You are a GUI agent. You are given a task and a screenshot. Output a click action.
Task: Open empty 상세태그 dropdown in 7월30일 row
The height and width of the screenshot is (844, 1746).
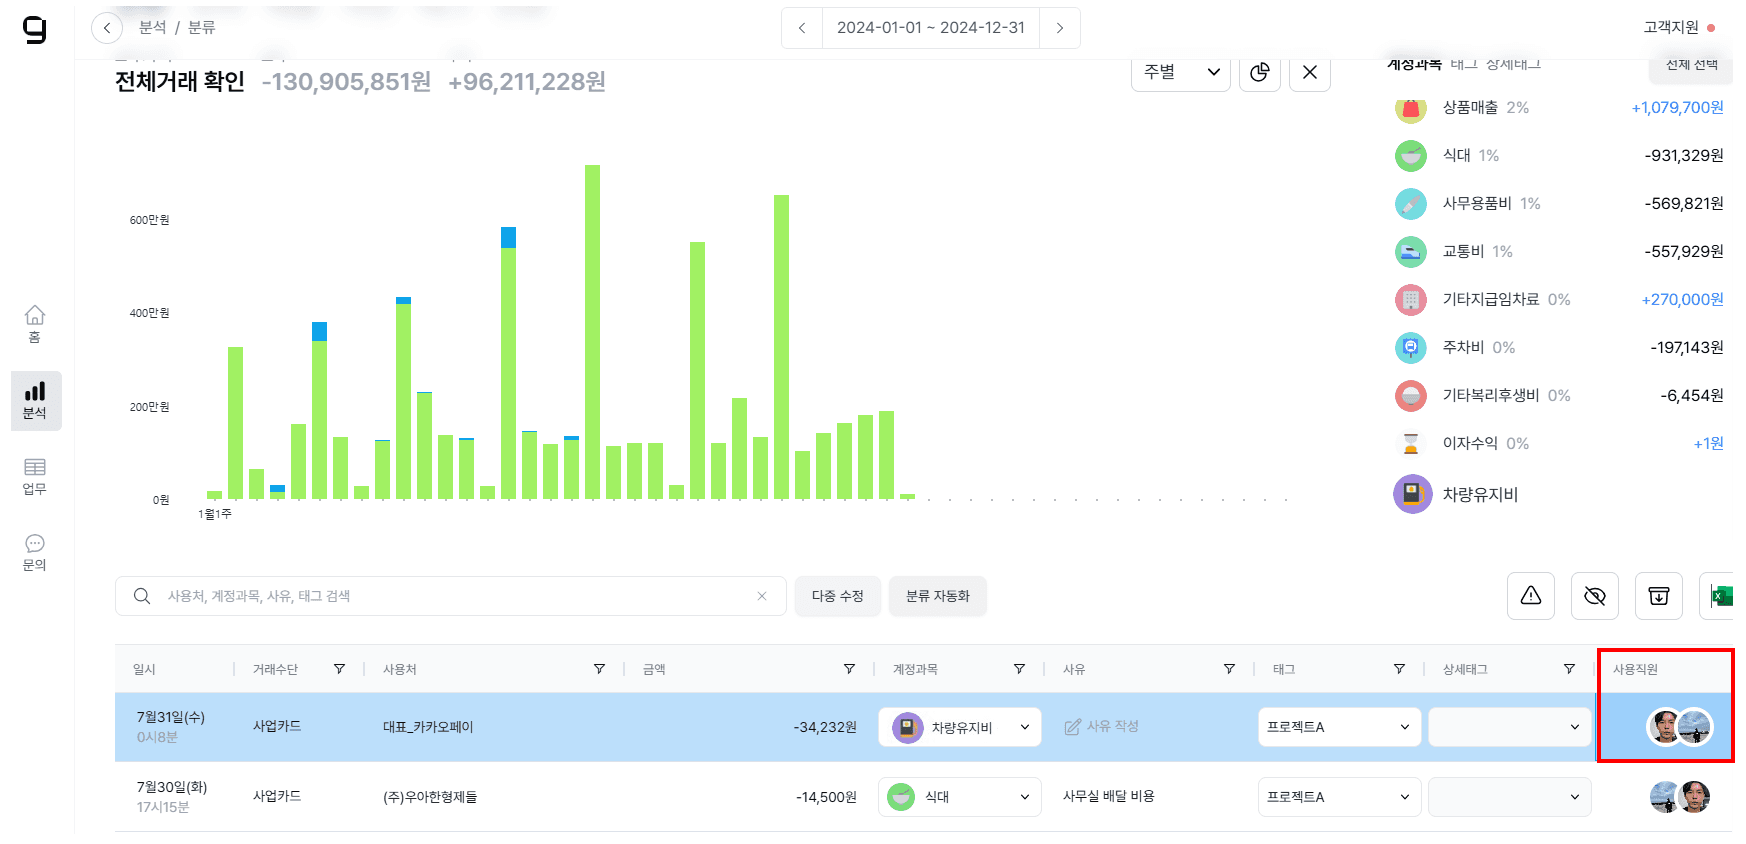click(x=1510, y=797)
